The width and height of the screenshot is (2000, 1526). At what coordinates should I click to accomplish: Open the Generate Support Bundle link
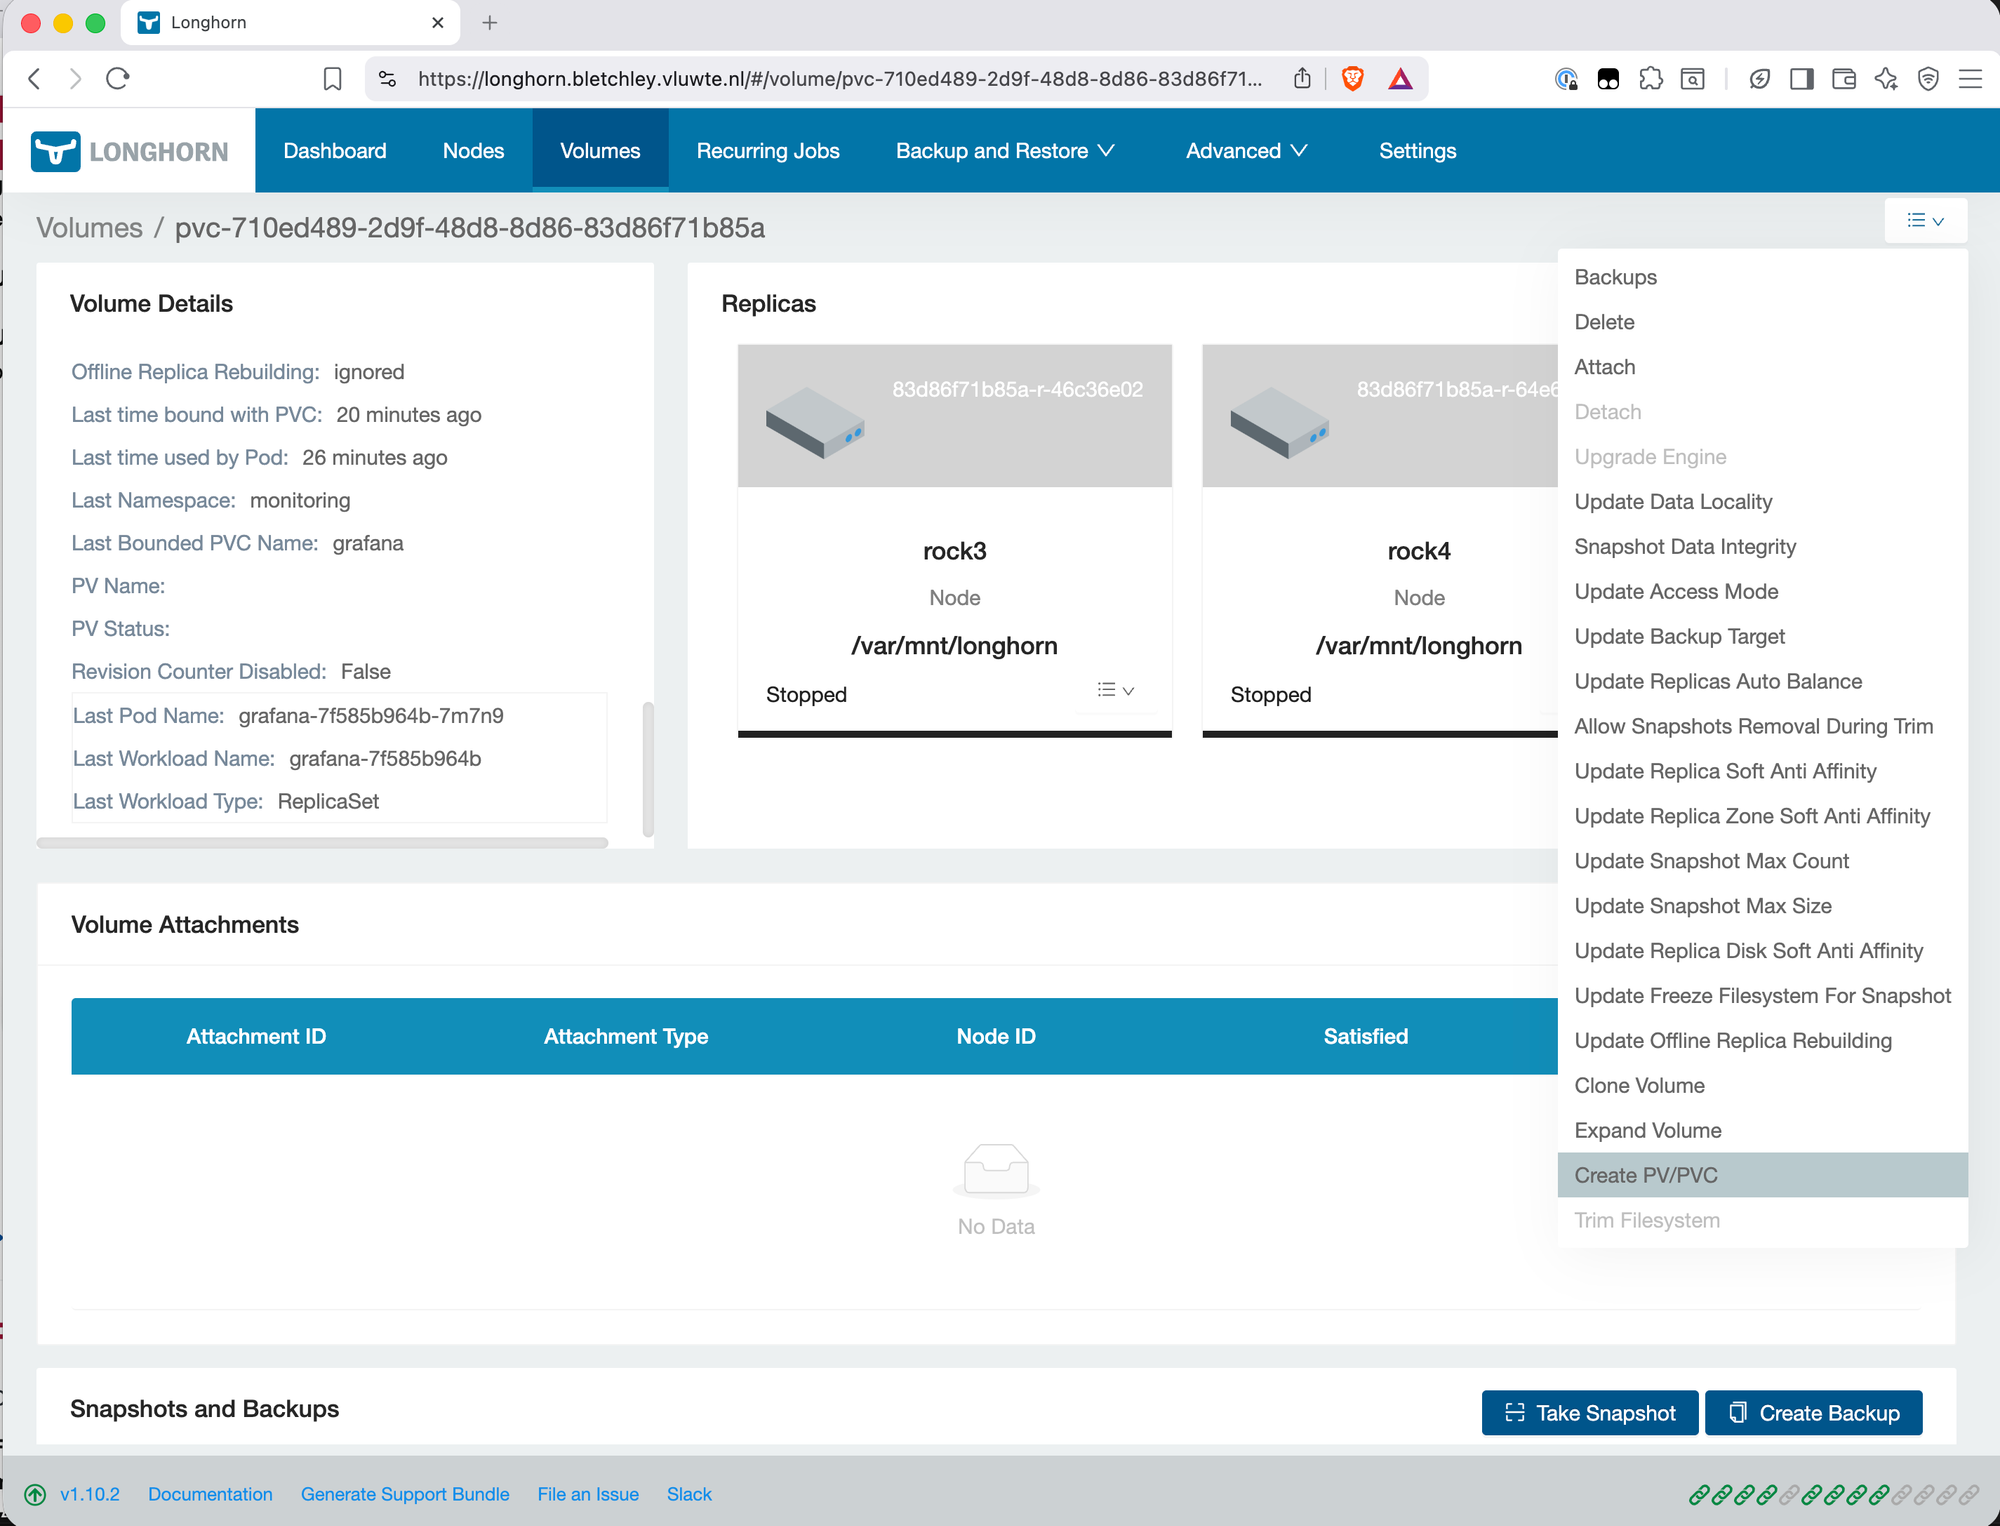pos(404,1494)
